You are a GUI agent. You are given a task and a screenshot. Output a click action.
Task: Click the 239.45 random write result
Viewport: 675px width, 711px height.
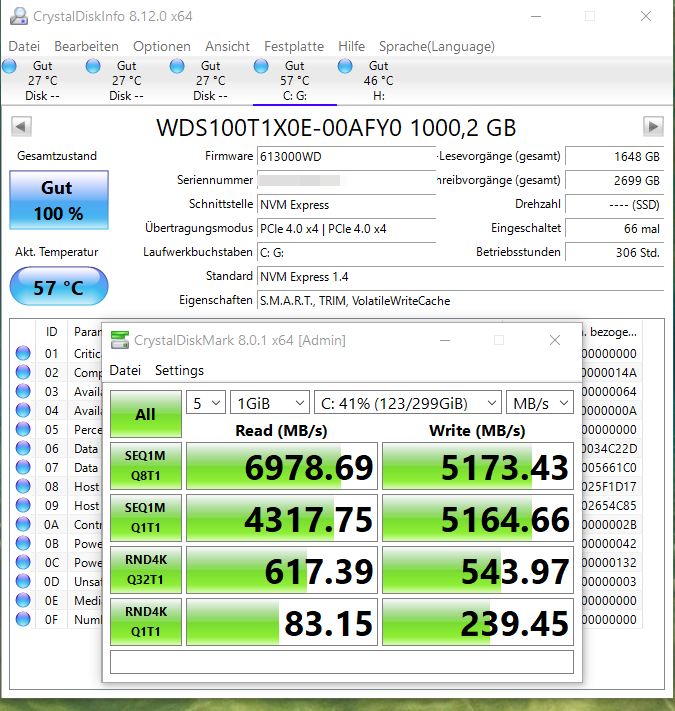tap(478, 622)
